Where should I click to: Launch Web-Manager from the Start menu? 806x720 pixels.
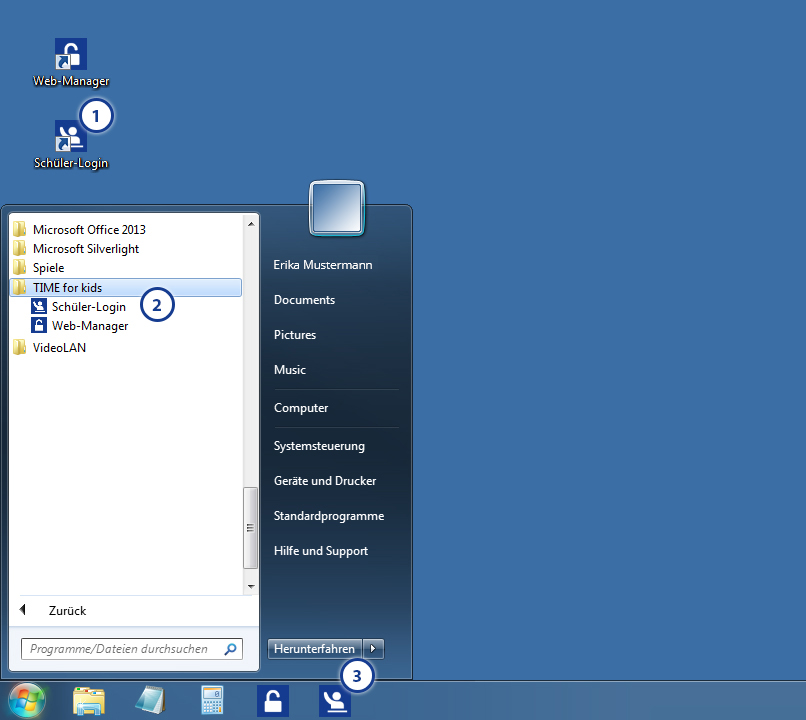(90, 326)
